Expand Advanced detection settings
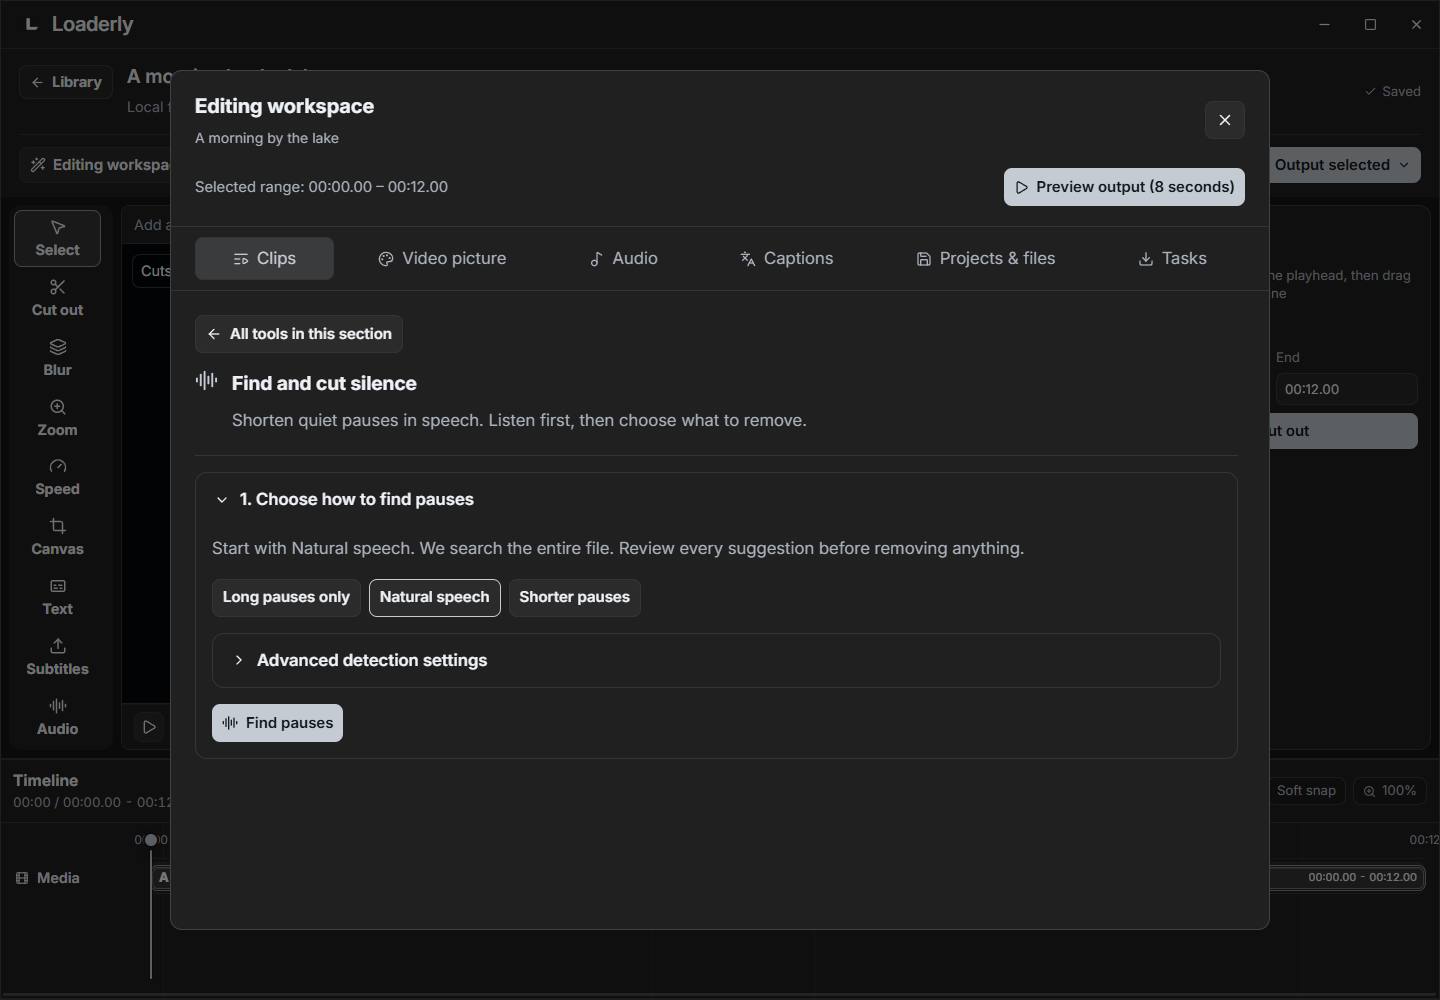Screen dimensions: 1440x1000 716,660
